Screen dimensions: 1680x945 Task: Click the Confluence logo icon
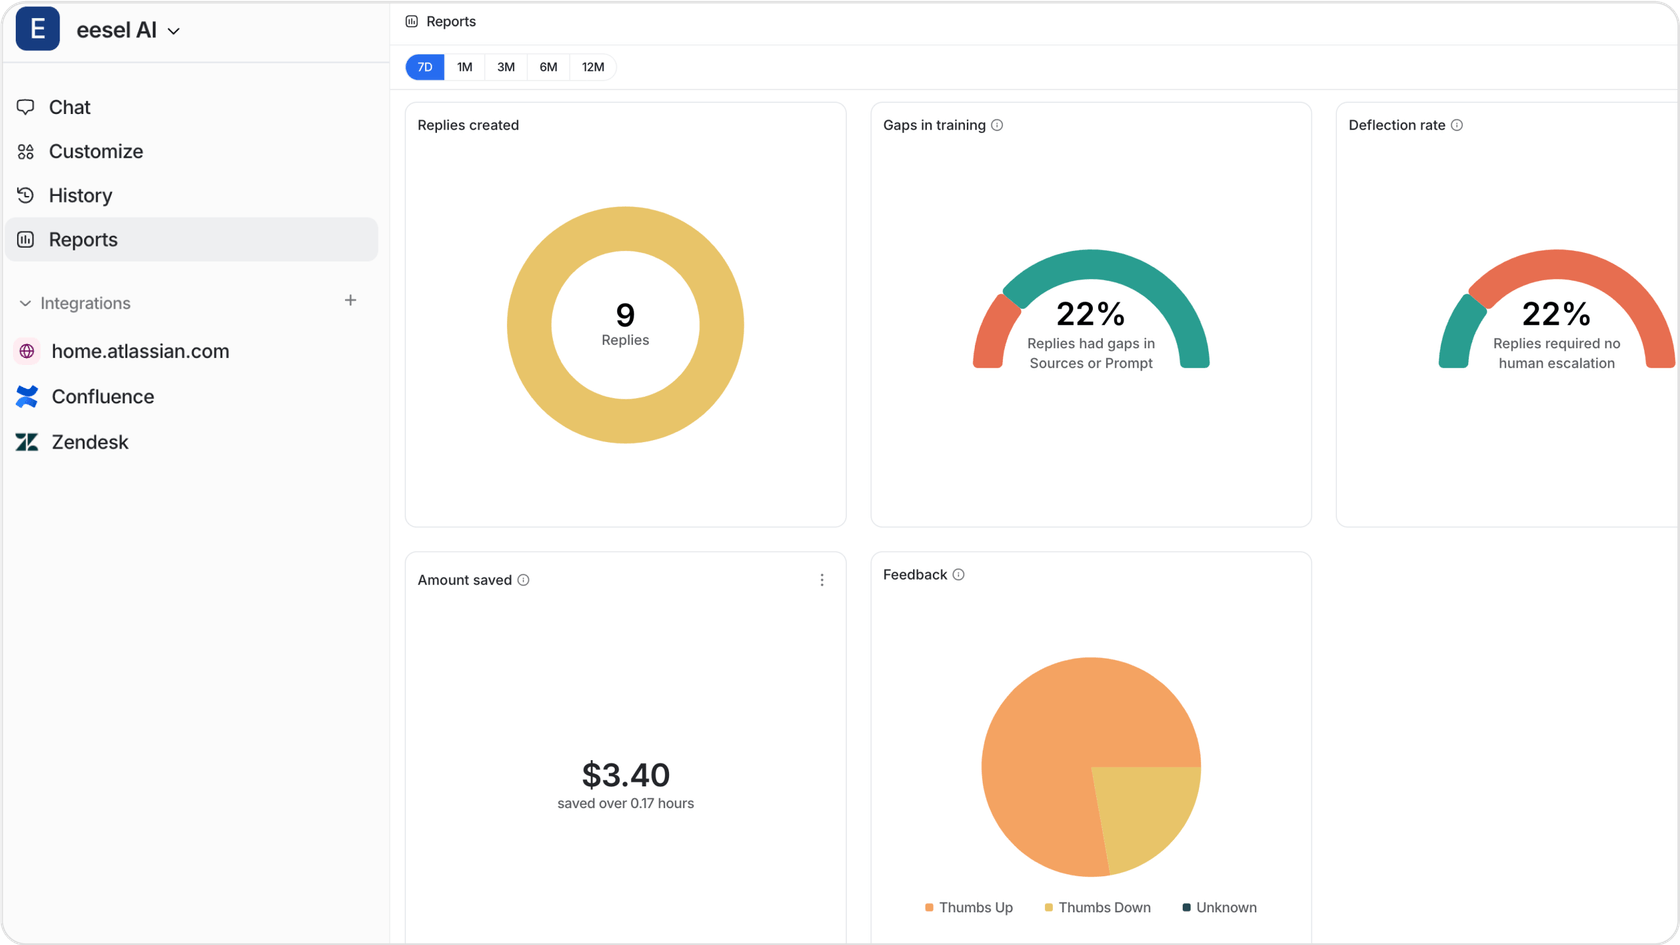[27, 397]
